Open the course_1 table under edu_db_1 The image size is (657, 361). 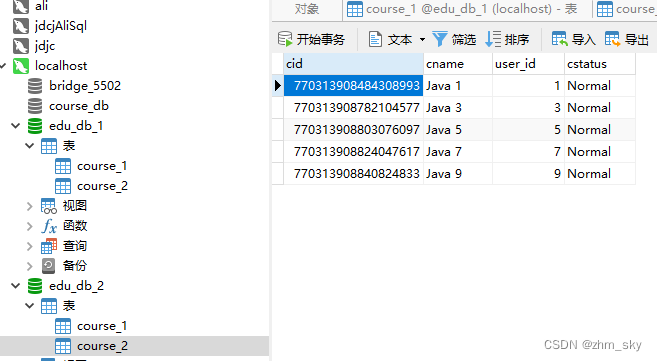[102, 166]
